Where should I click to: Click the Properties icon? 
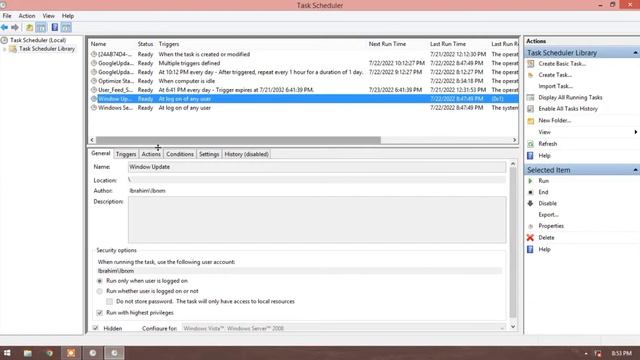pos(531,226)
